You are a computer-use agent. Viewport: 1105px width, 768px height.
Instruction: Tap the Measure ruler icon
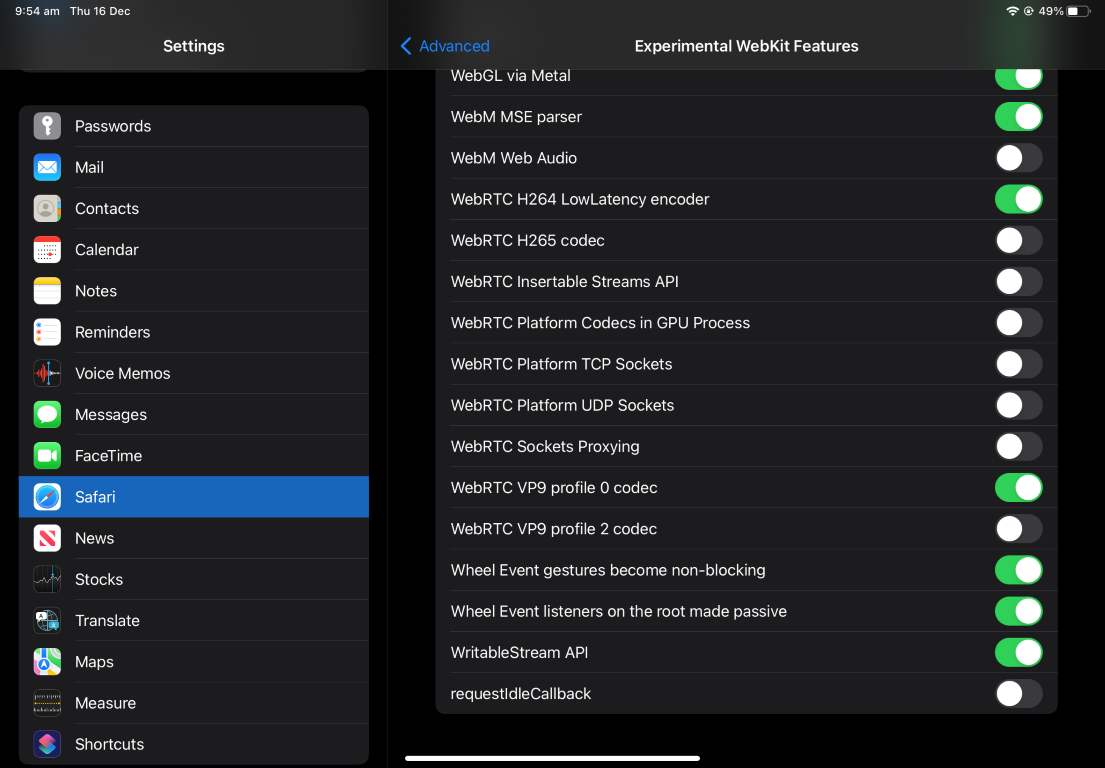pyautogui.click(x=47, y=703)
